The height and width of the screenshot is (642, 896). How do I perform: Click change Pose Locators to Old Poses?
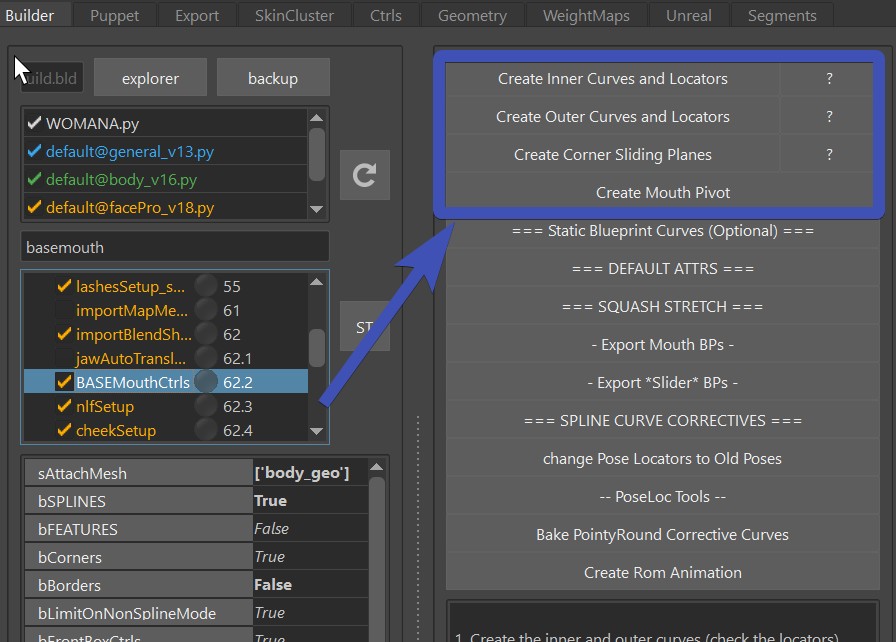point(662,459)
